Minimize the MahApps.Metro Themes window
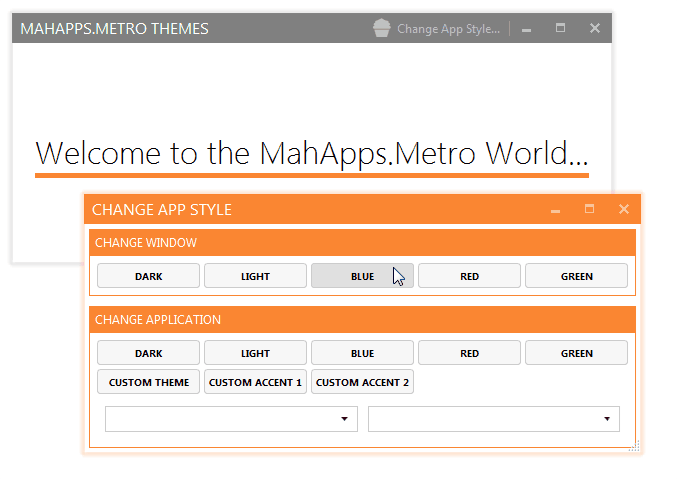The width and height of the screenshot is (677, 479). click(x=527, y=29)
